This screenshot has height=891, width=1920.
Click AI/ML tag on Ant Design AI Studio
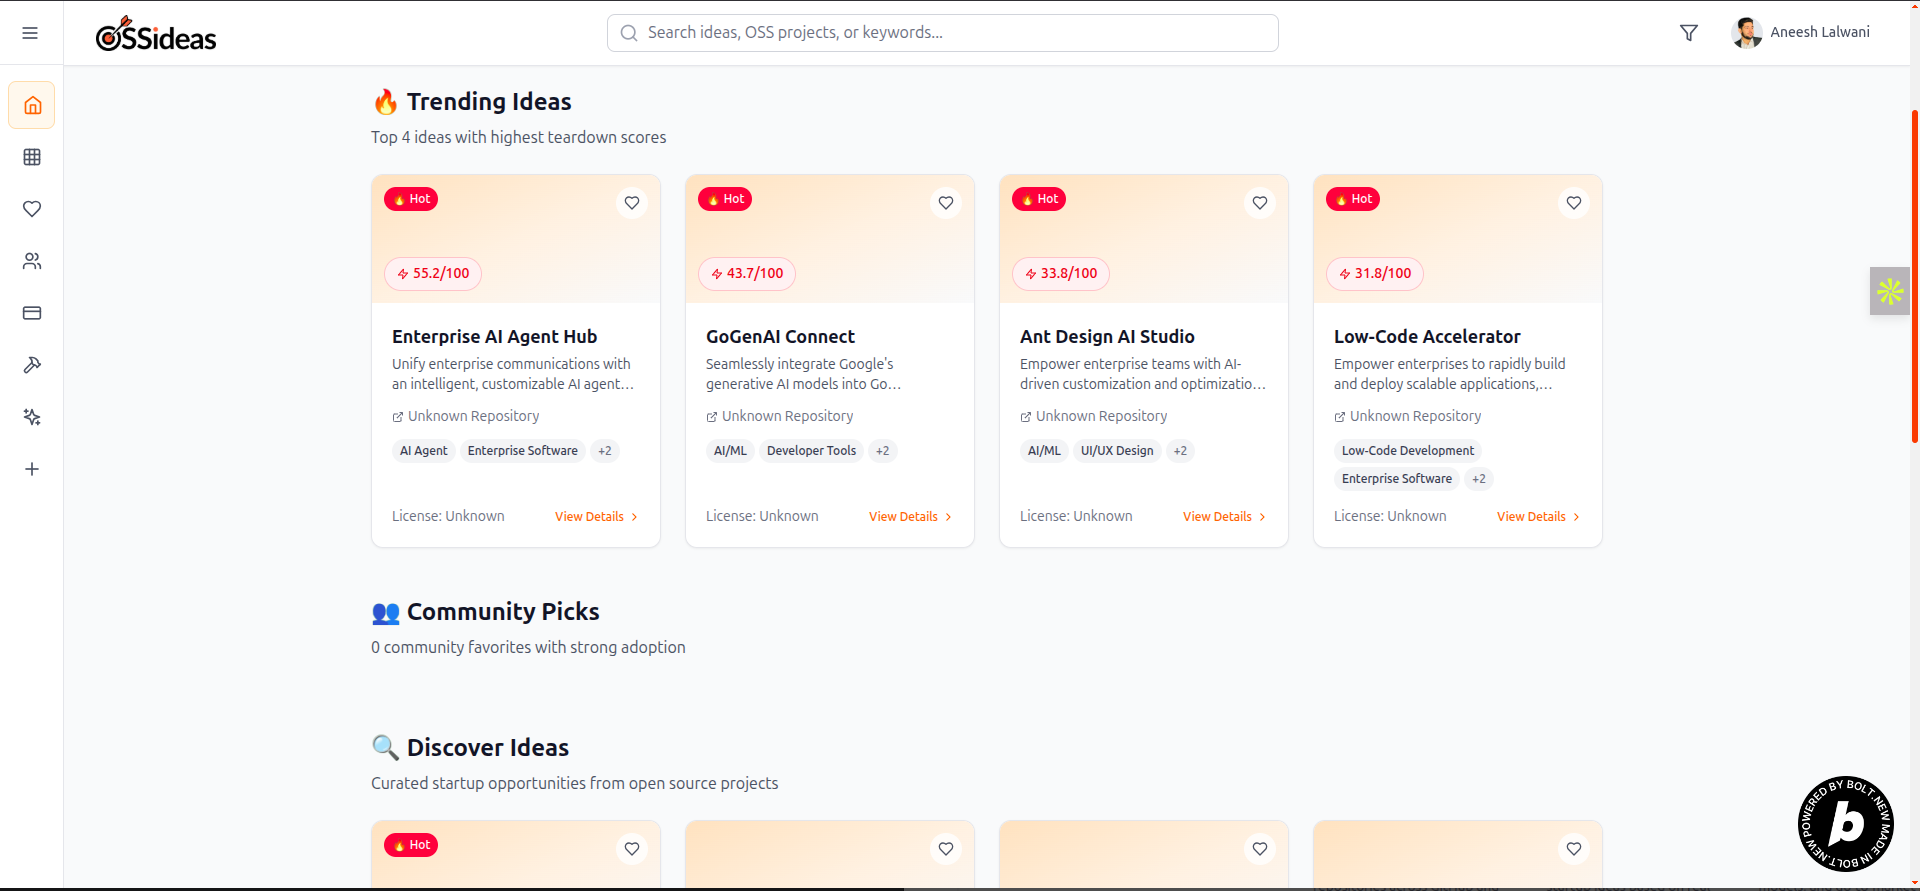[1044, 451]
